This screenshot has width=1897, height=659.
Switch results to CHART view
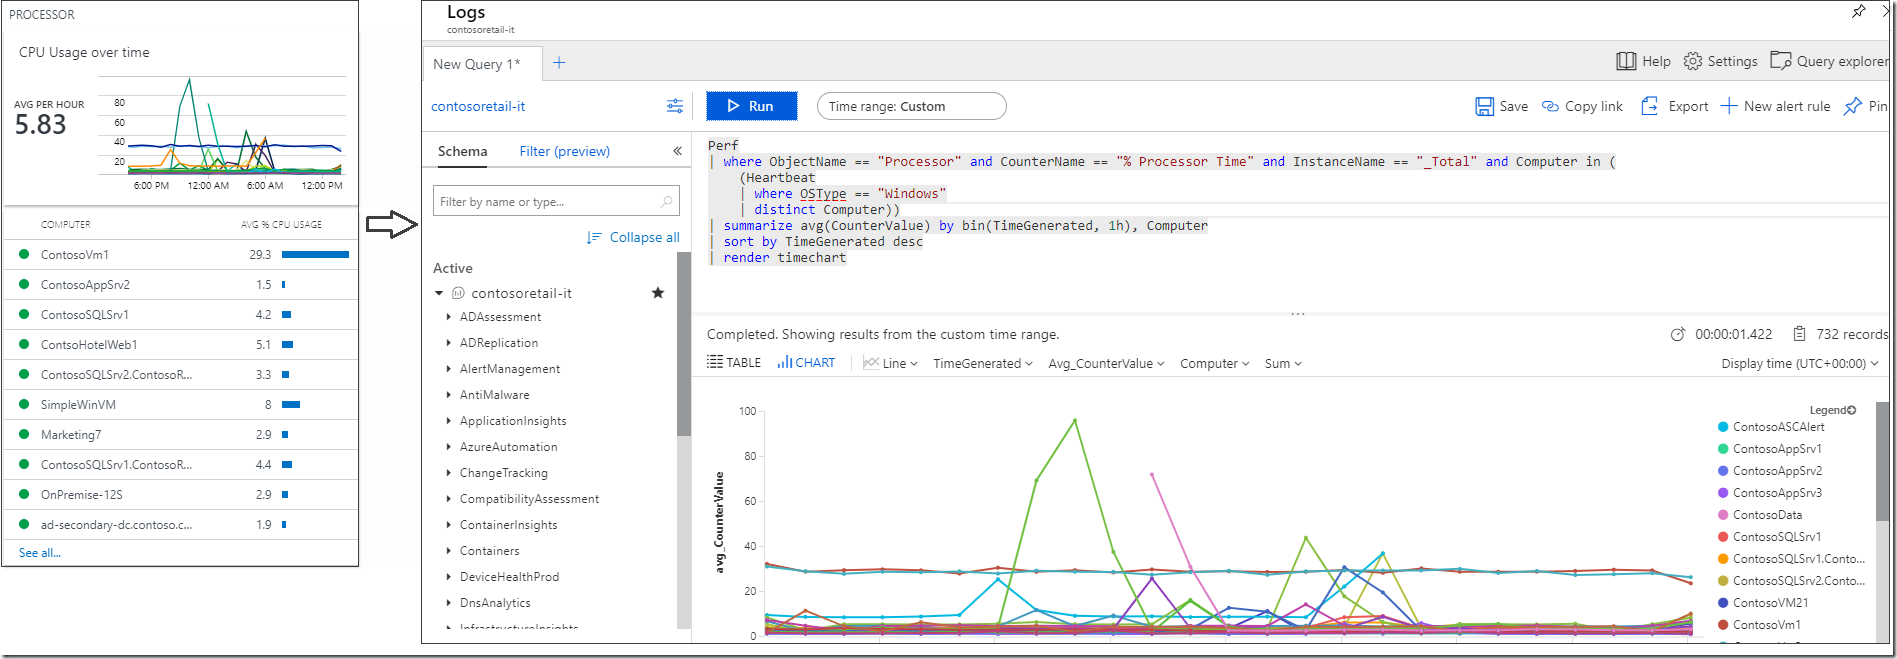pyautogui.click(x=806, y=362)
